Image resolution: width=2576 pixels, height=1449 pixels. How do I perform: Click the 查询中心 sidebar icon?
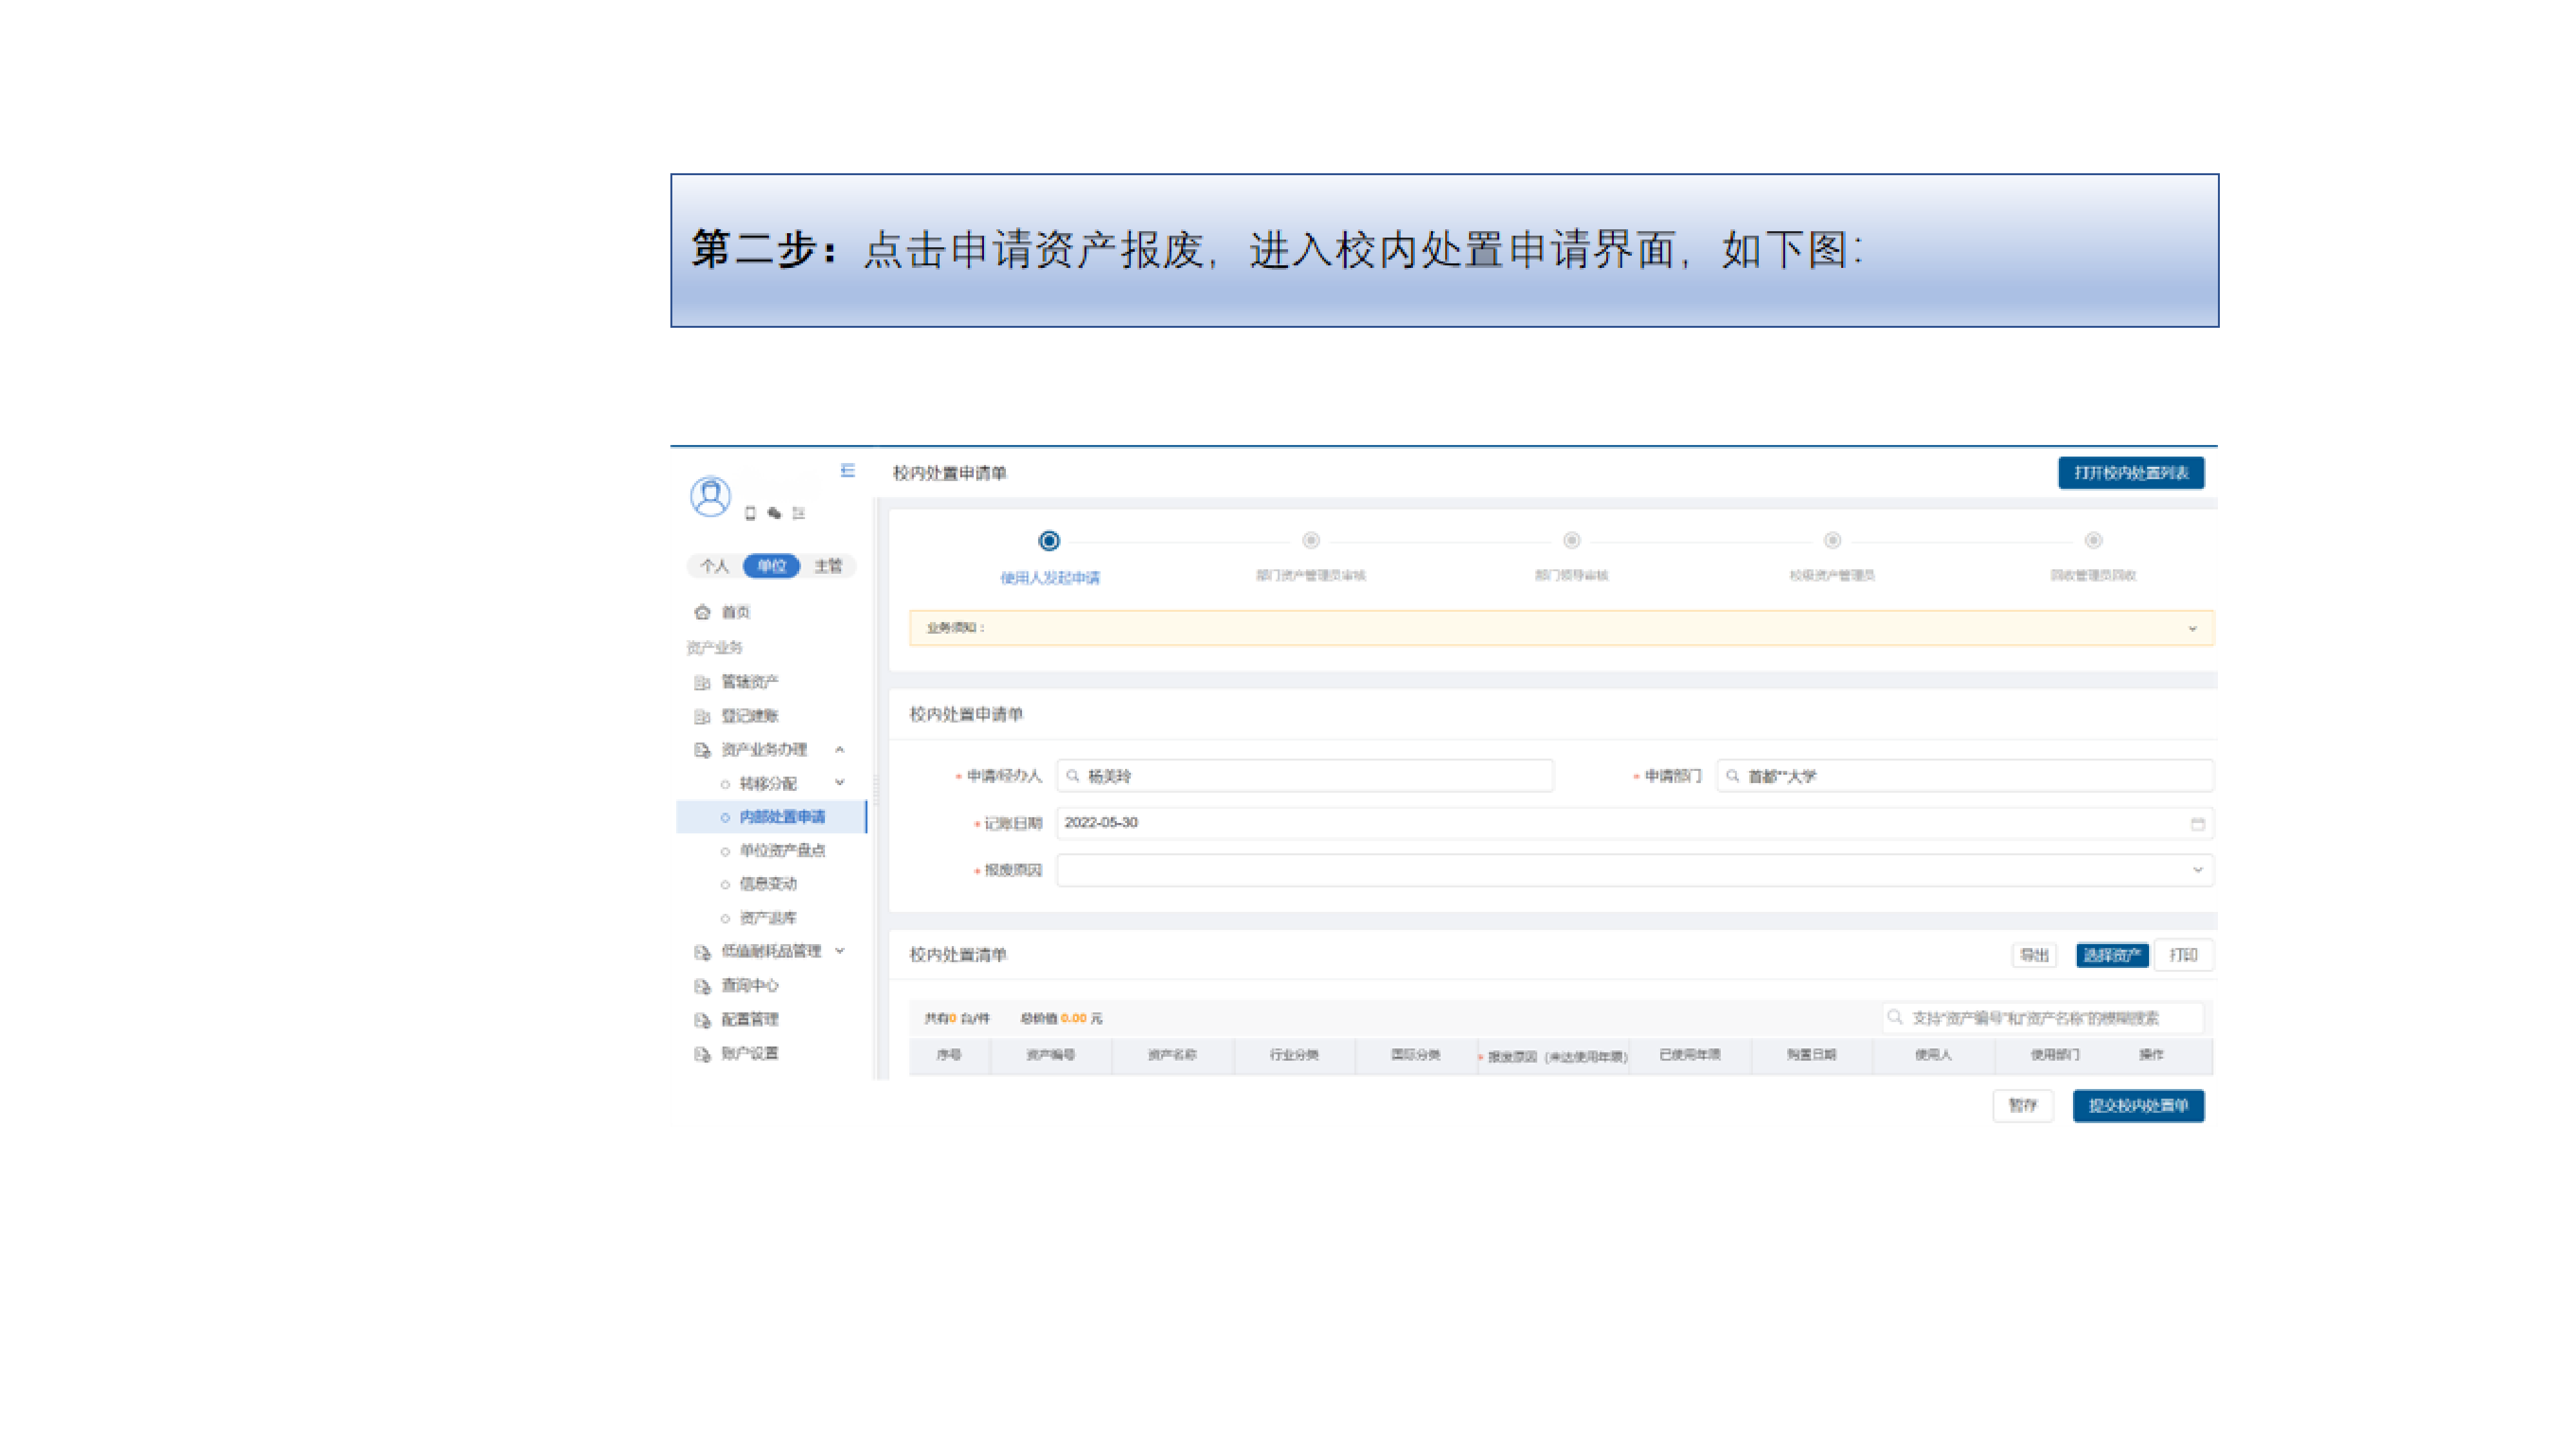pyautogui.click(x=702, y=986)
